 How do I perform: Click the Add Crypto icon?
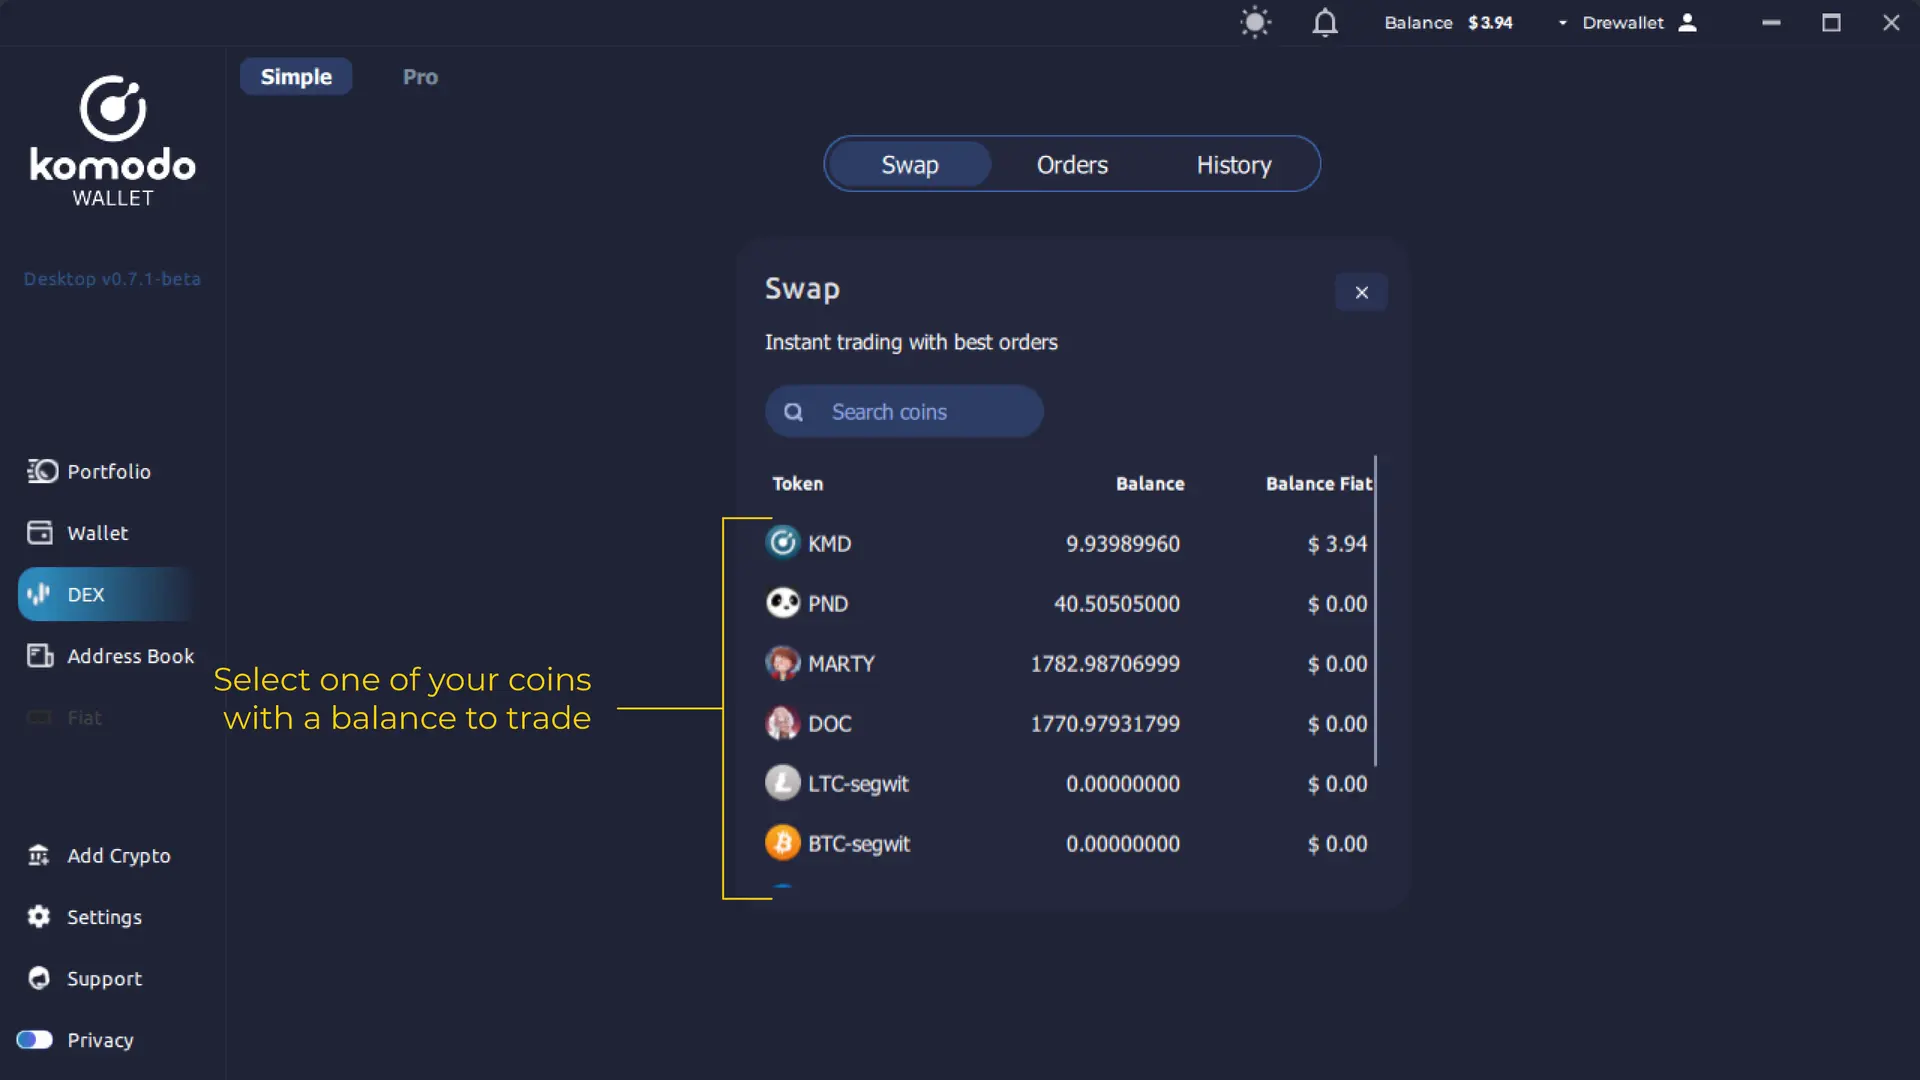pyautogui.click(x=38, y=856)
